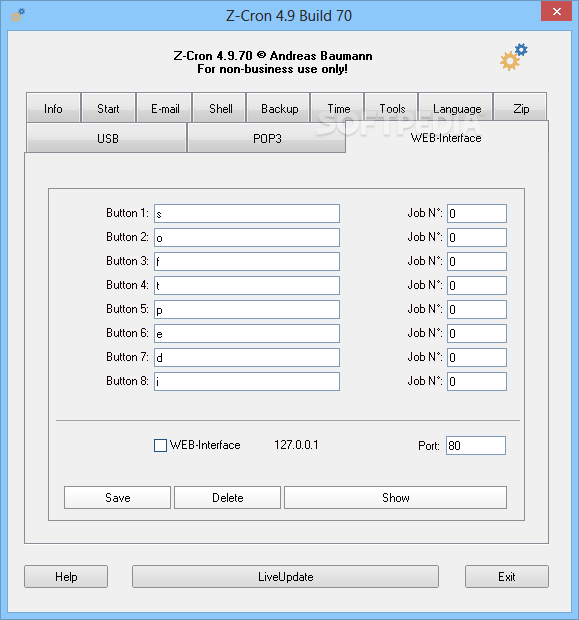The image size is (579, 620).
Task: Switch to the POP3 tab
Action: [x=267, y=138]
